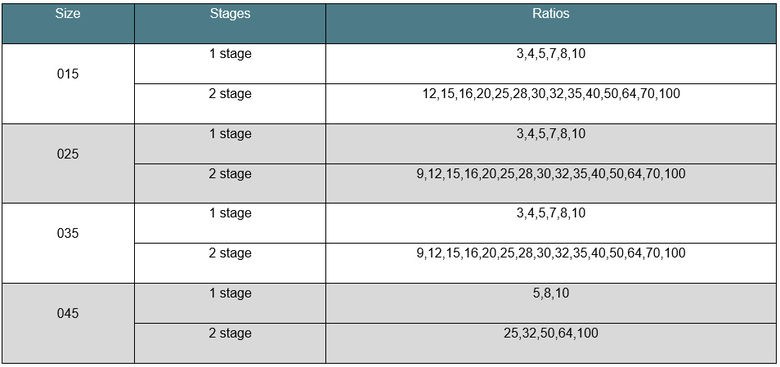This screenshot has width=780, height=367.
Task: Click the Size column header
Action: point(68,23)
